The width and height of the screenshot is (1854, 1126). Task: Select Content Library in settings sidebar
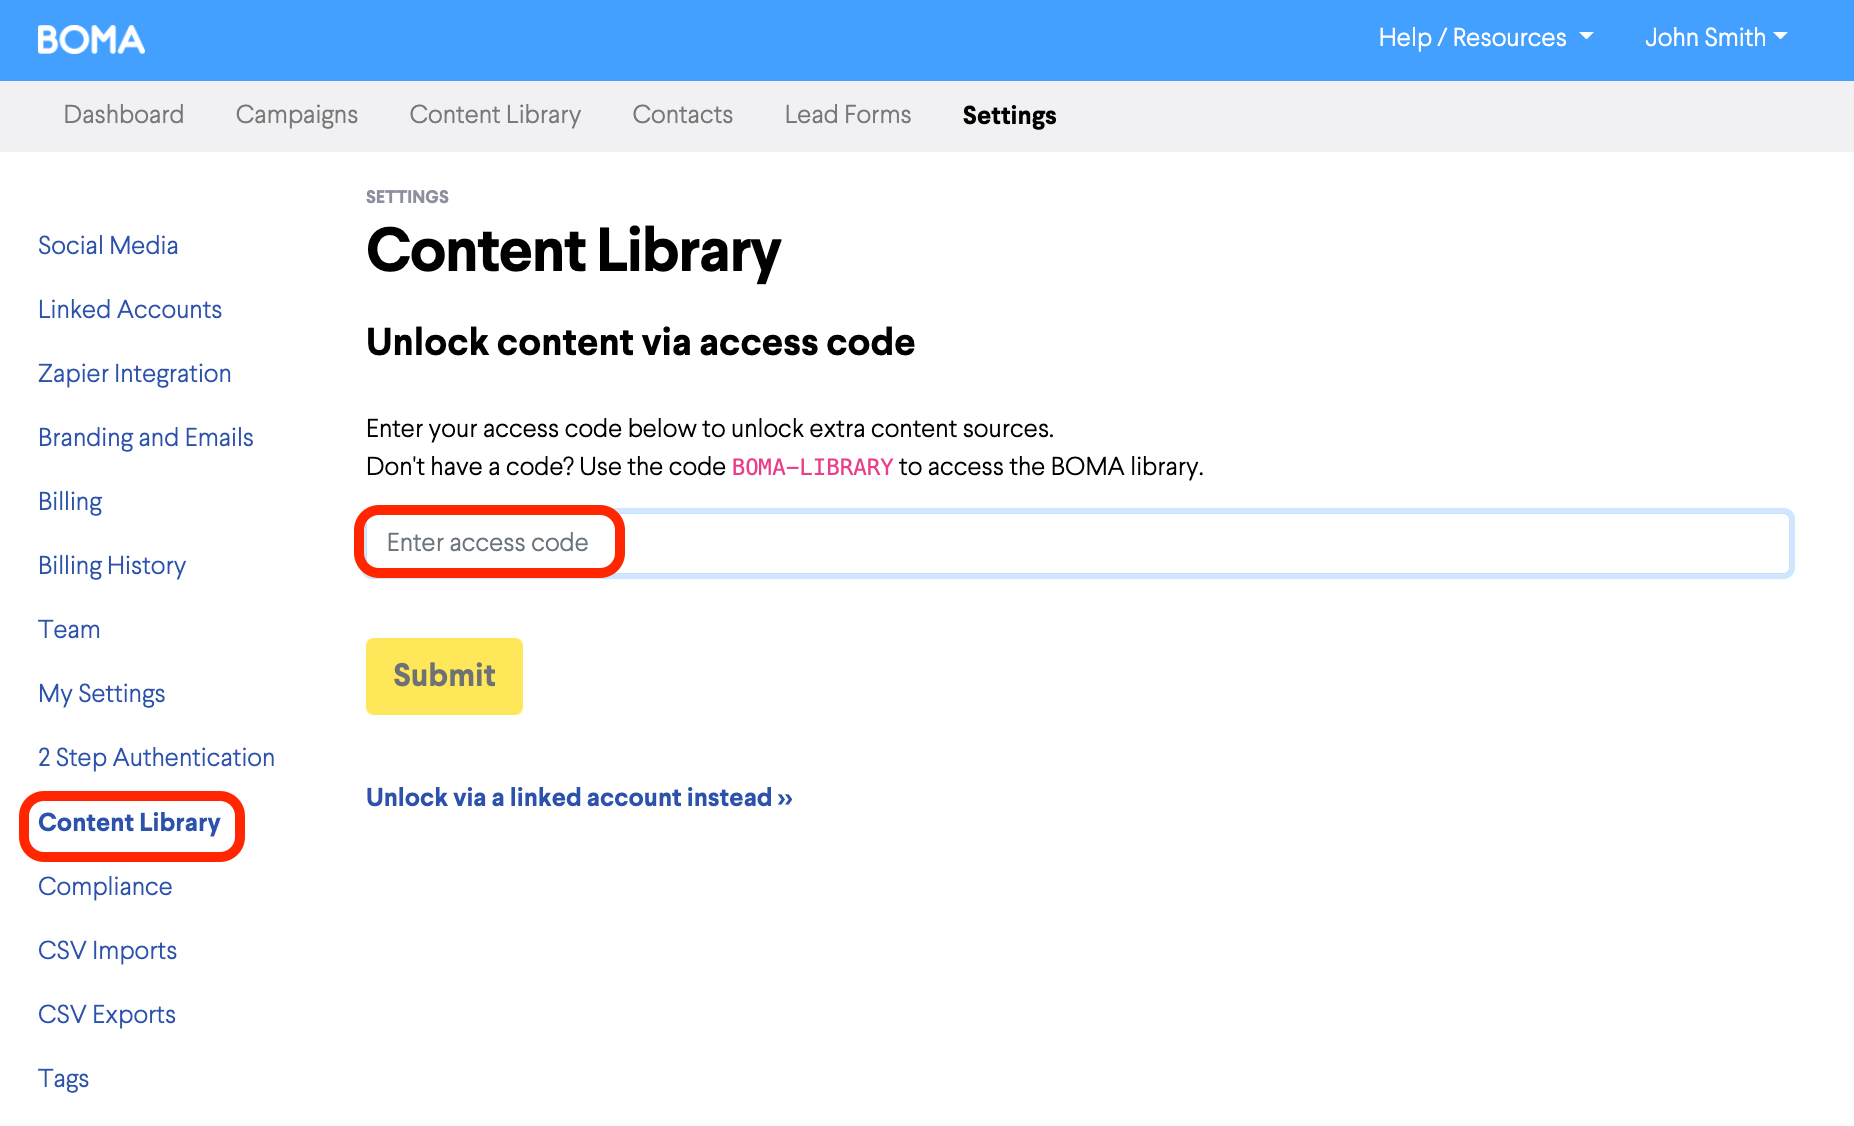(129, 822)
